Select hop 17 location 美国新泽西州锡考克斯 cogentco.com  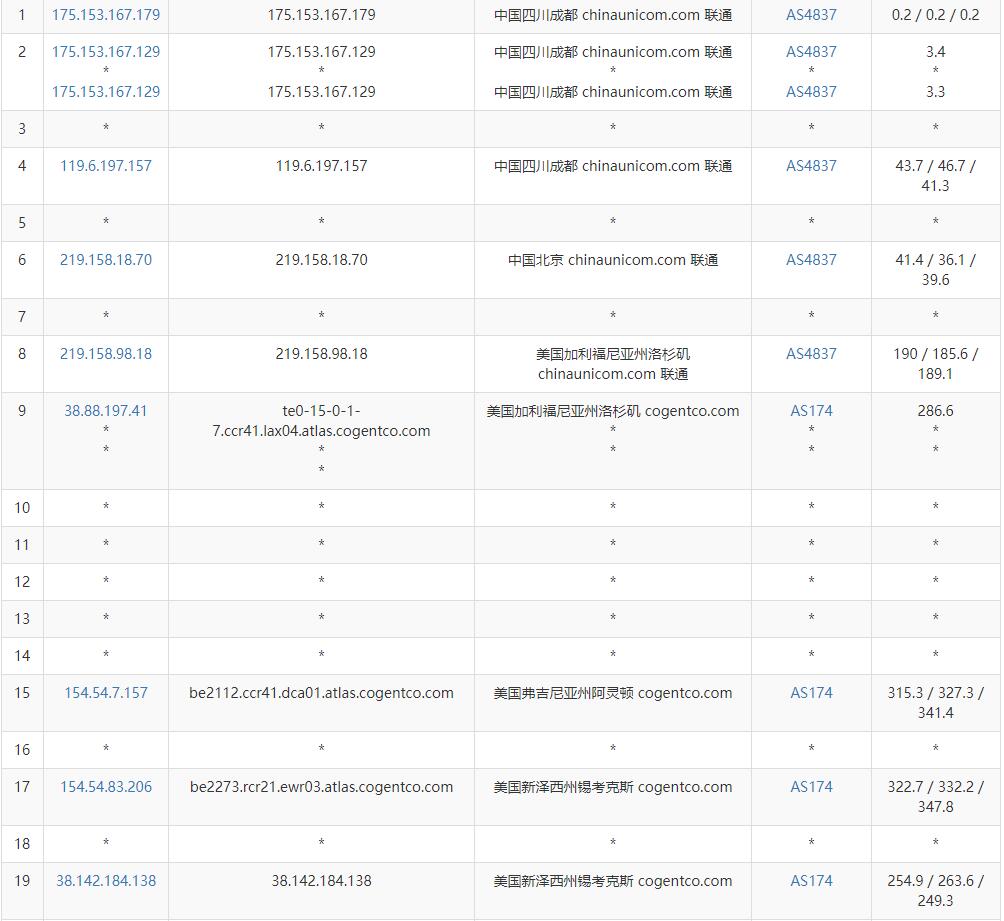613,787
